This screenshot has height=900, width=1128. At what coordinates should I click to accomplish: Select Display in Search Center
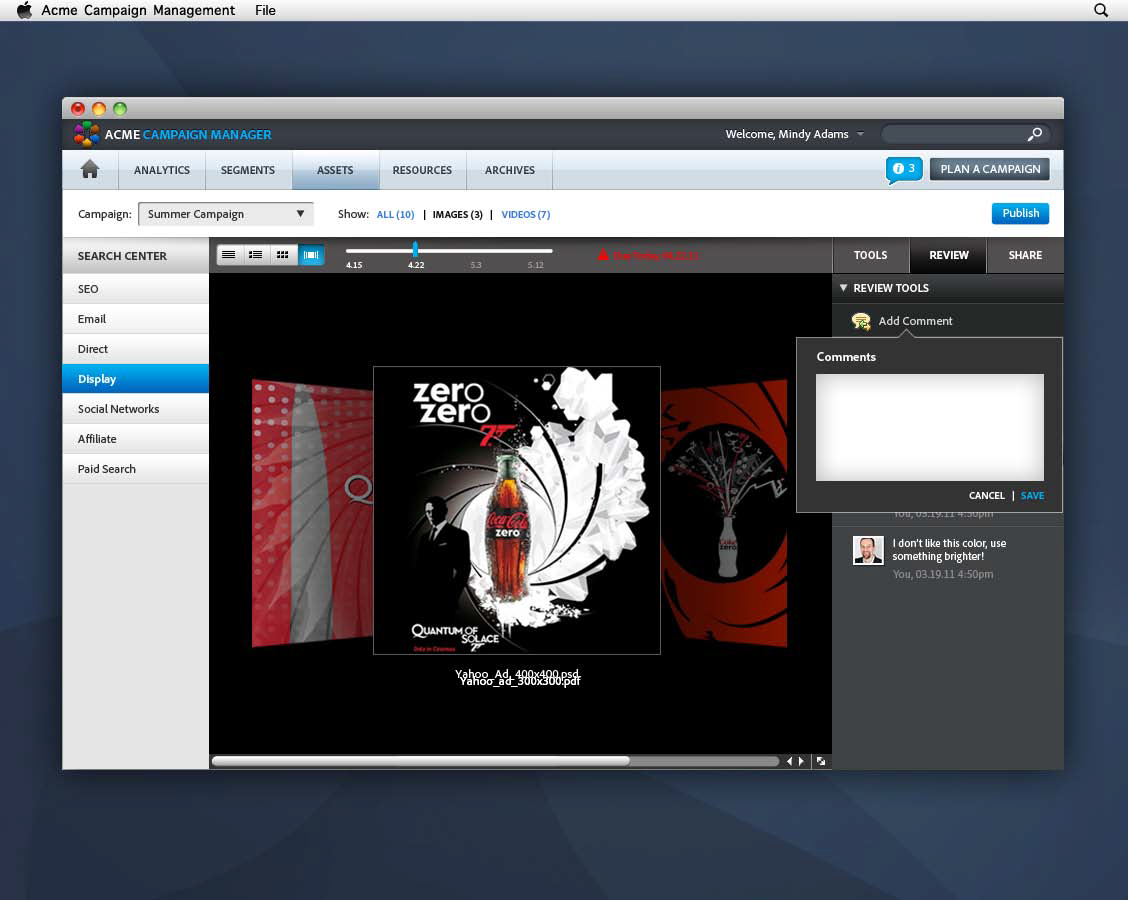pos(136,378)
